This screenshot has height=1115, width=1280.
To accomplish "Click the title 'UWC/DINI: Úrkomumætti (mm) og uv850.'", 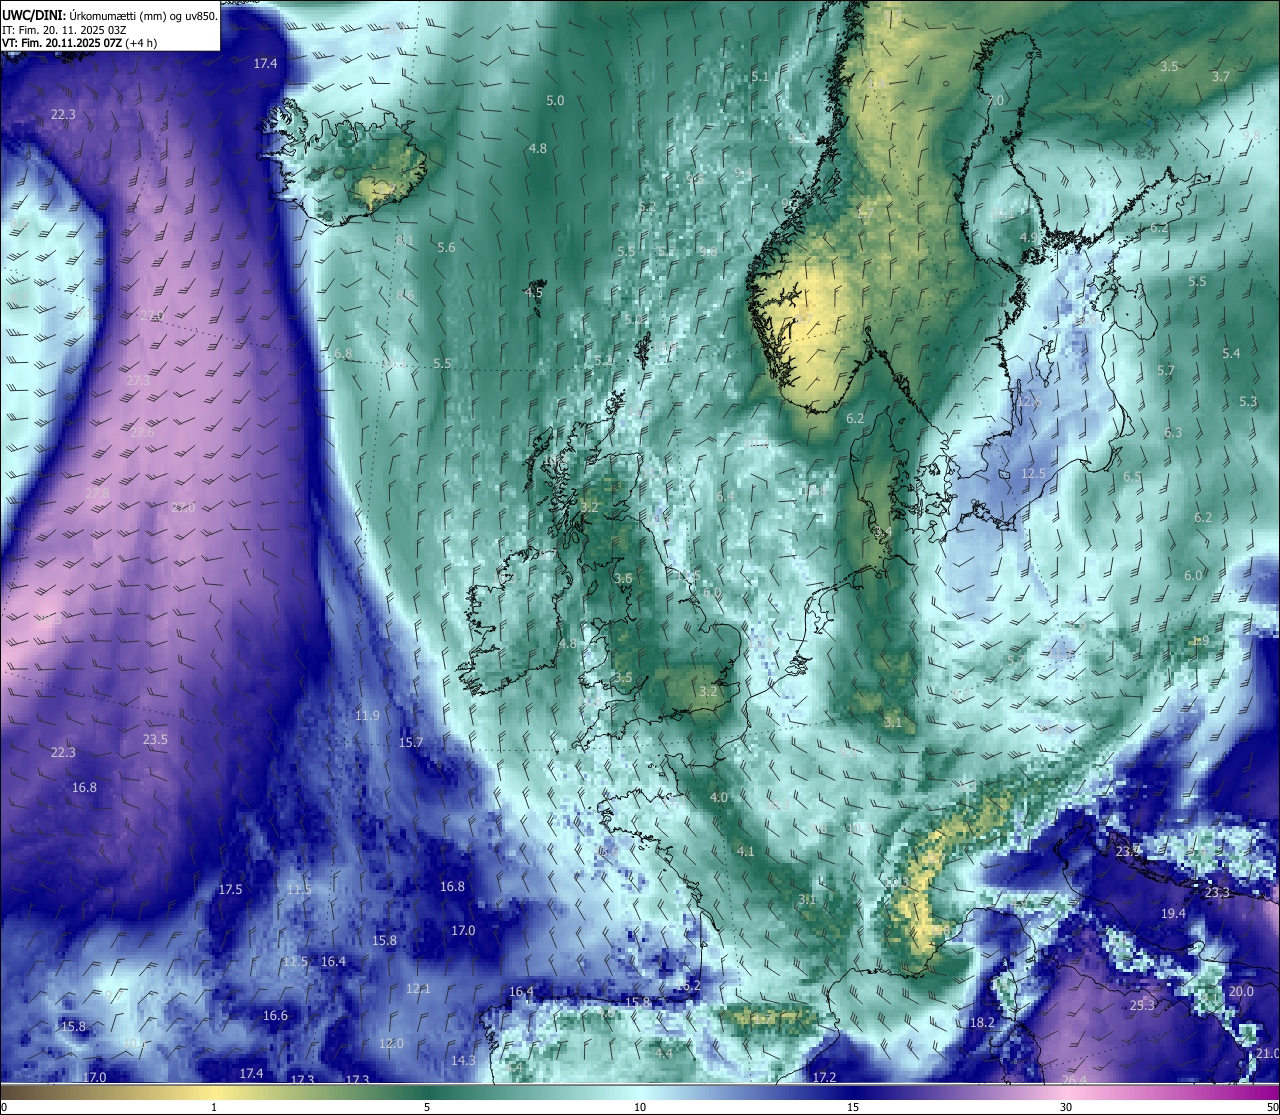I will click(x=109, y=14).
